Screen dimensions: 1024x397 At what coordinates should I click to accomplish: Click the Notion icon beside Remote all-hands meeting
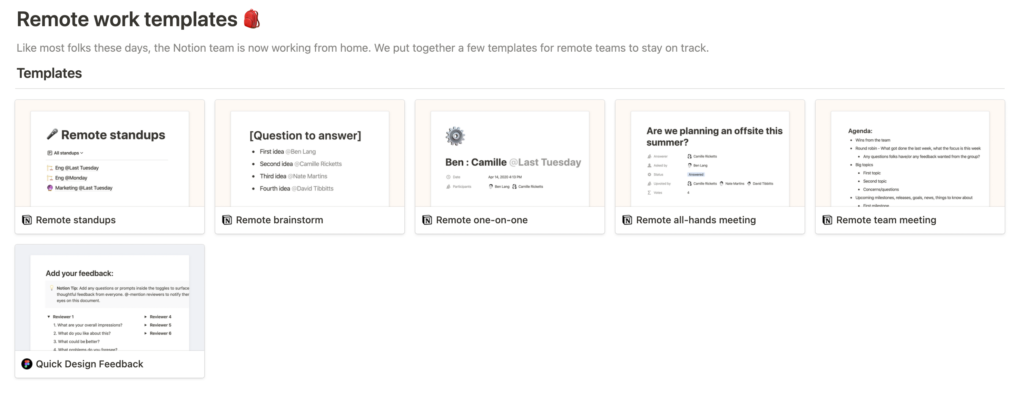tap(627, 220)
